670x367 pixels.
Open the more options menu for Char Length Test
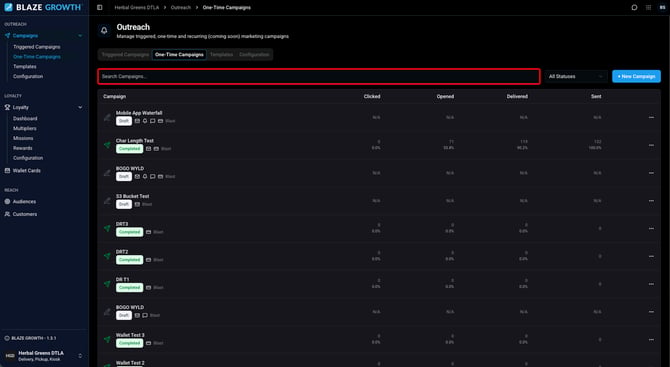coord(651,145)
